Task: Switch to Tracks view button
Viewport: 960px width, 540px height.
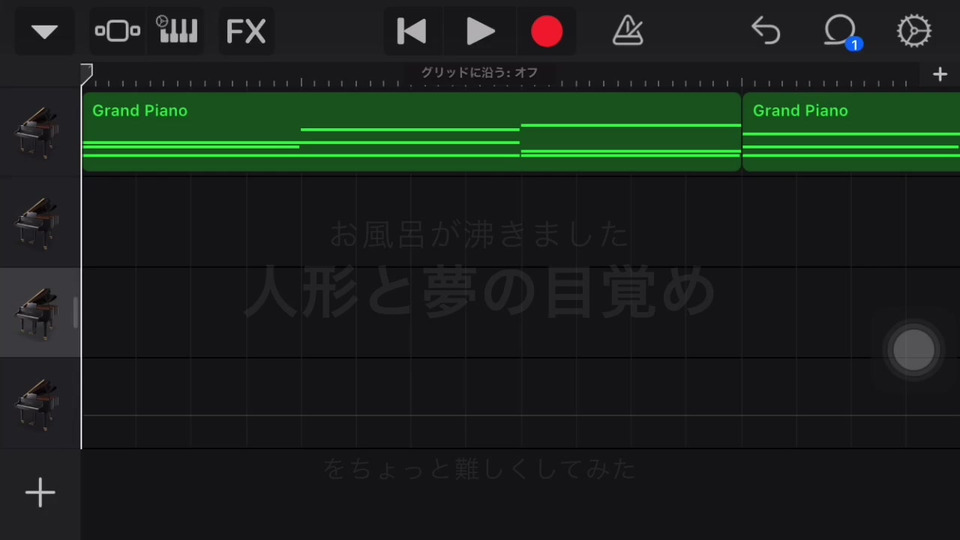Action: (118, 31)
